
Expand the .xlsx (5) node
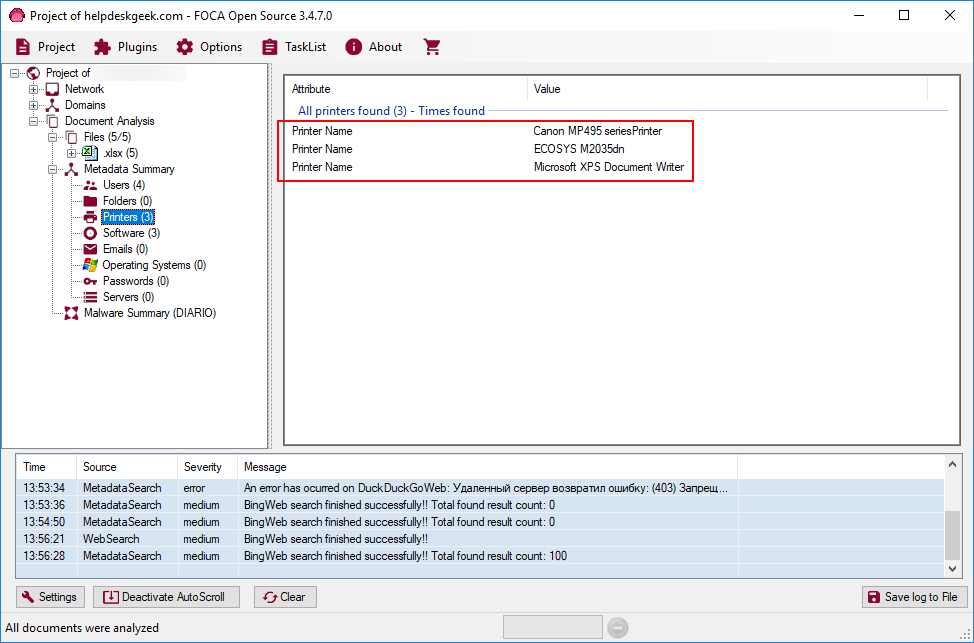pyautogui.click(x=71, y=153)
